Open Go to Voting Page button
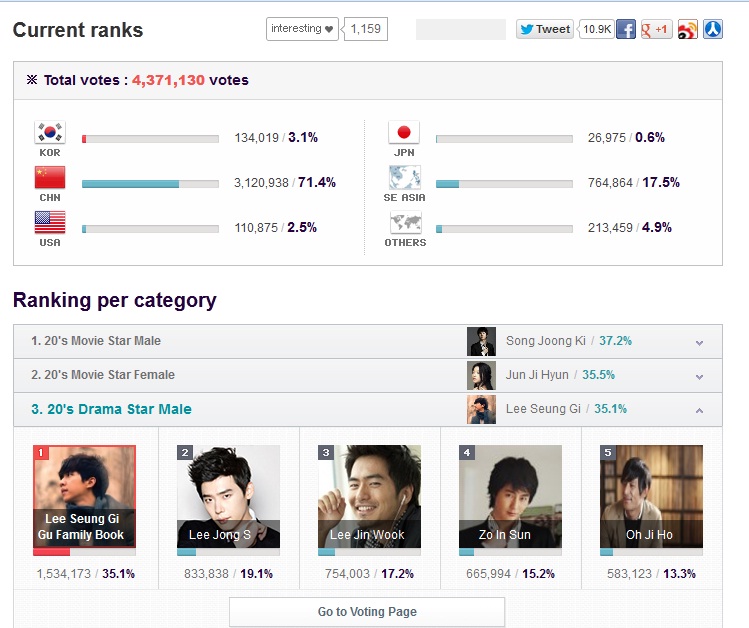Screen dimensions: 749x628 point(367,611)
